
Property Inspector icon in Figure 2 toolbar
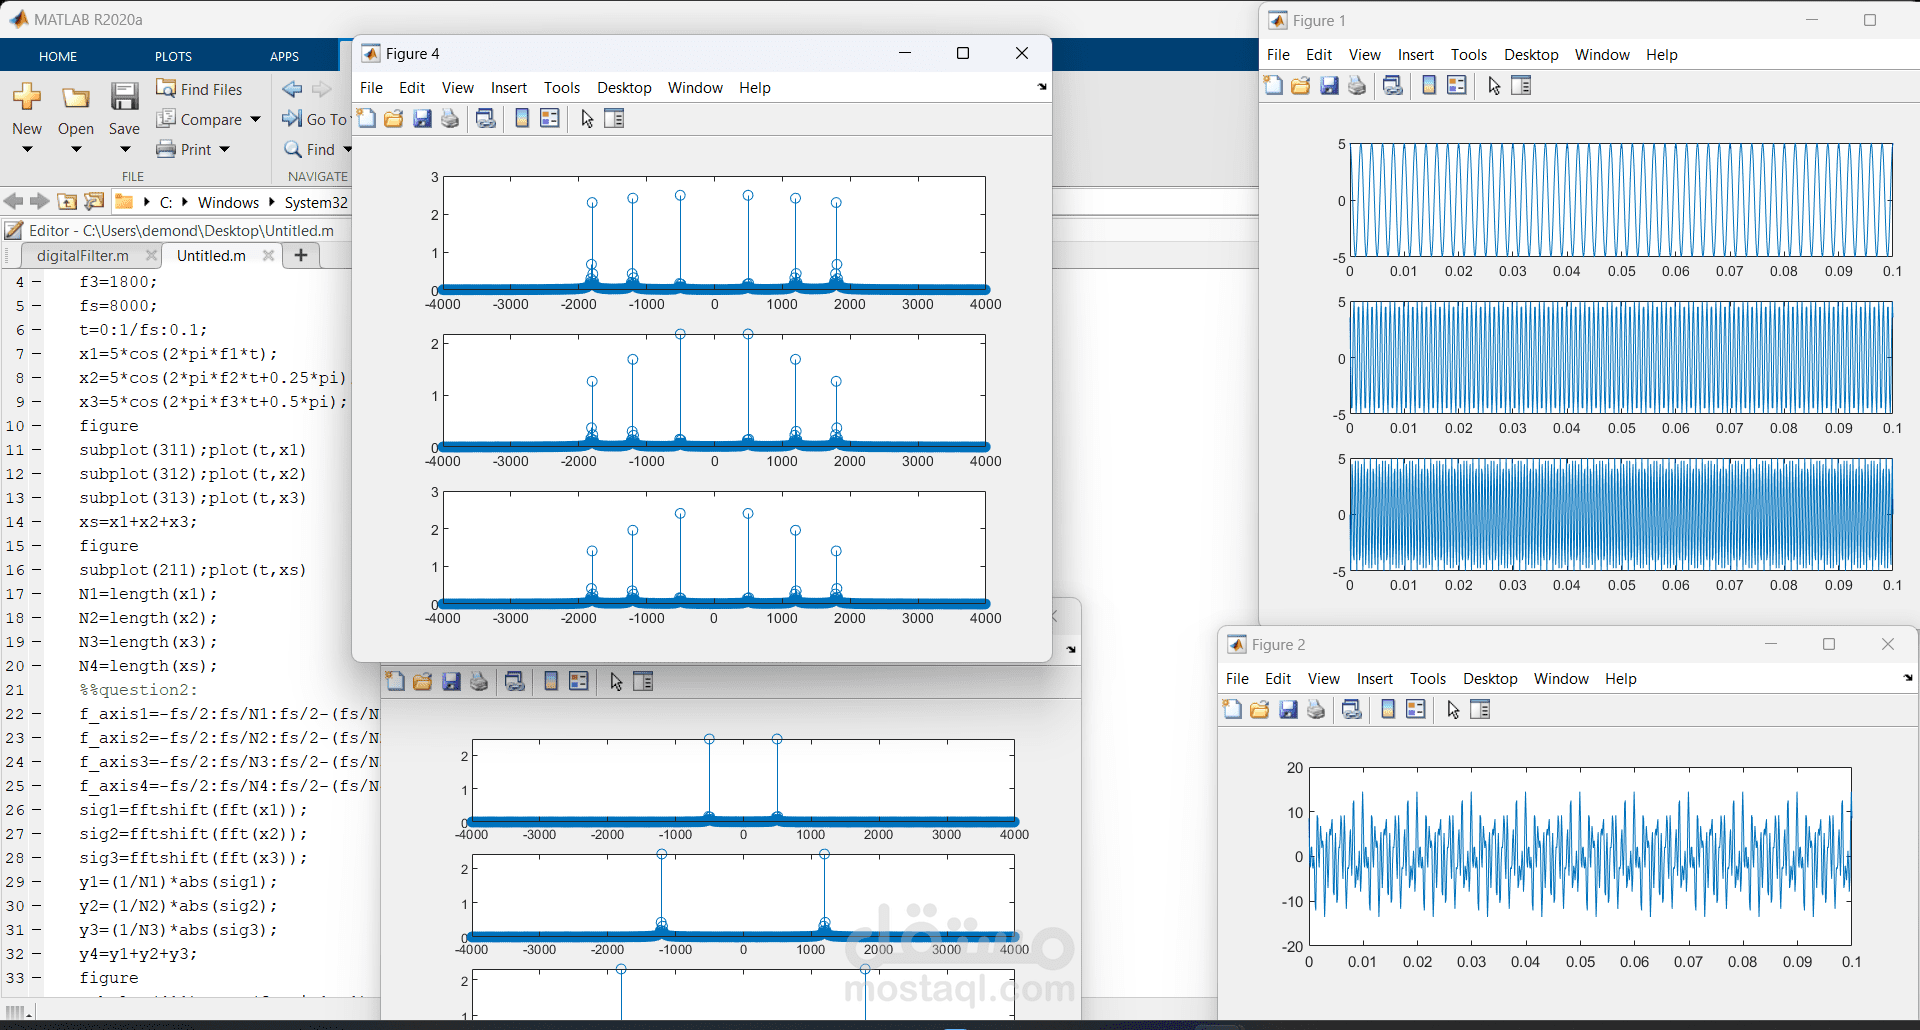point(1480,710)
